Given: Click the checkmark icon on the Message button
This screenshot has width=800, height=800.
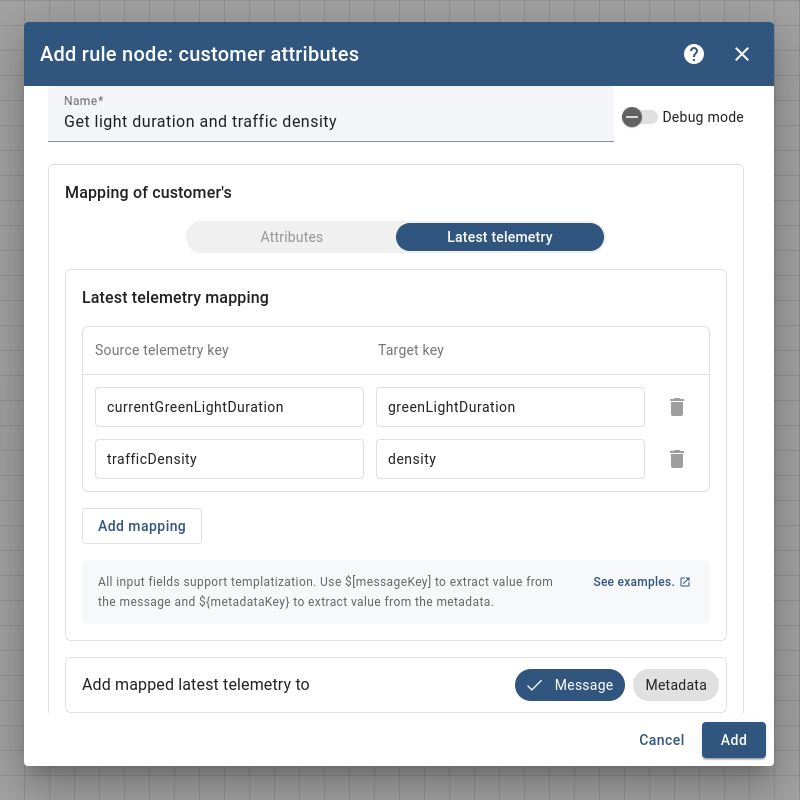Looking at the screenshot, I should (533, 685).
